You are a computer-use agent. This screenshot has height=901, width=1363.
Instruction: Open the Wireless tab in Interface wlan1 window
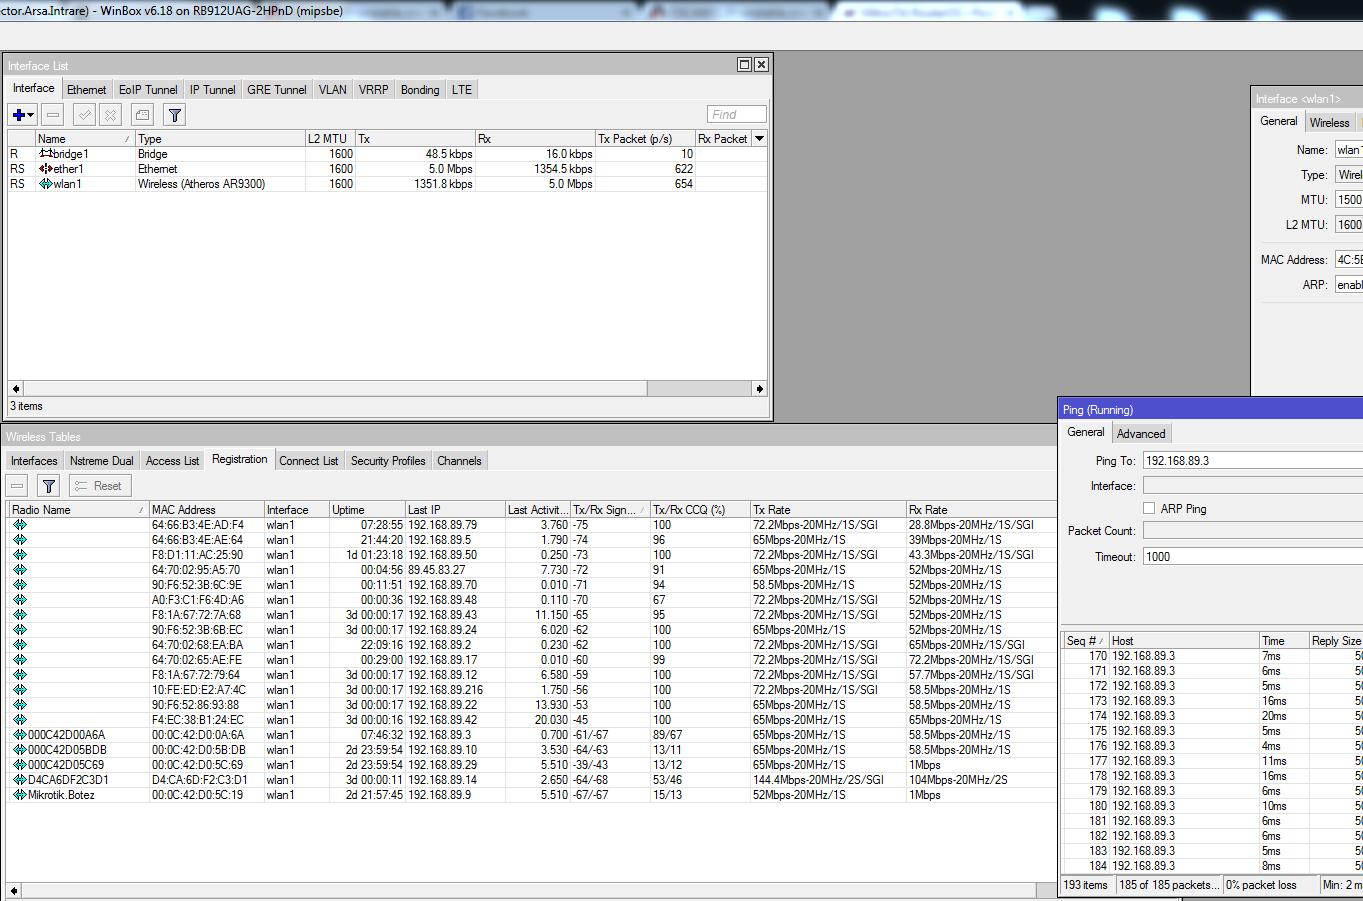pos(1329,123)
